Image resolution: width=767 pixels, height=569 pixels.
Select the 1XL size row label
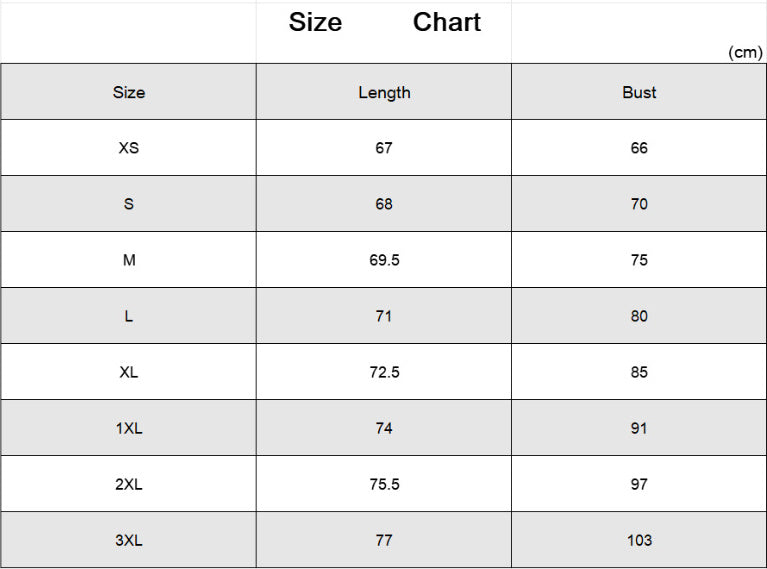point(129,428)
